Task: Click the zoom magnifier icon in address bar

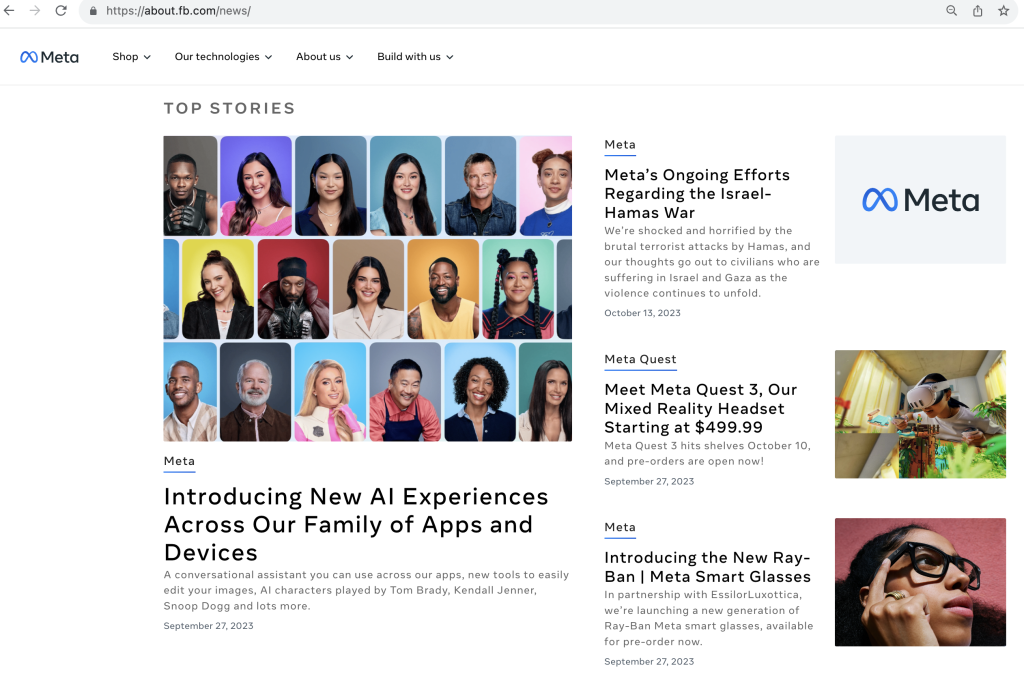Action: coord(951,11)
